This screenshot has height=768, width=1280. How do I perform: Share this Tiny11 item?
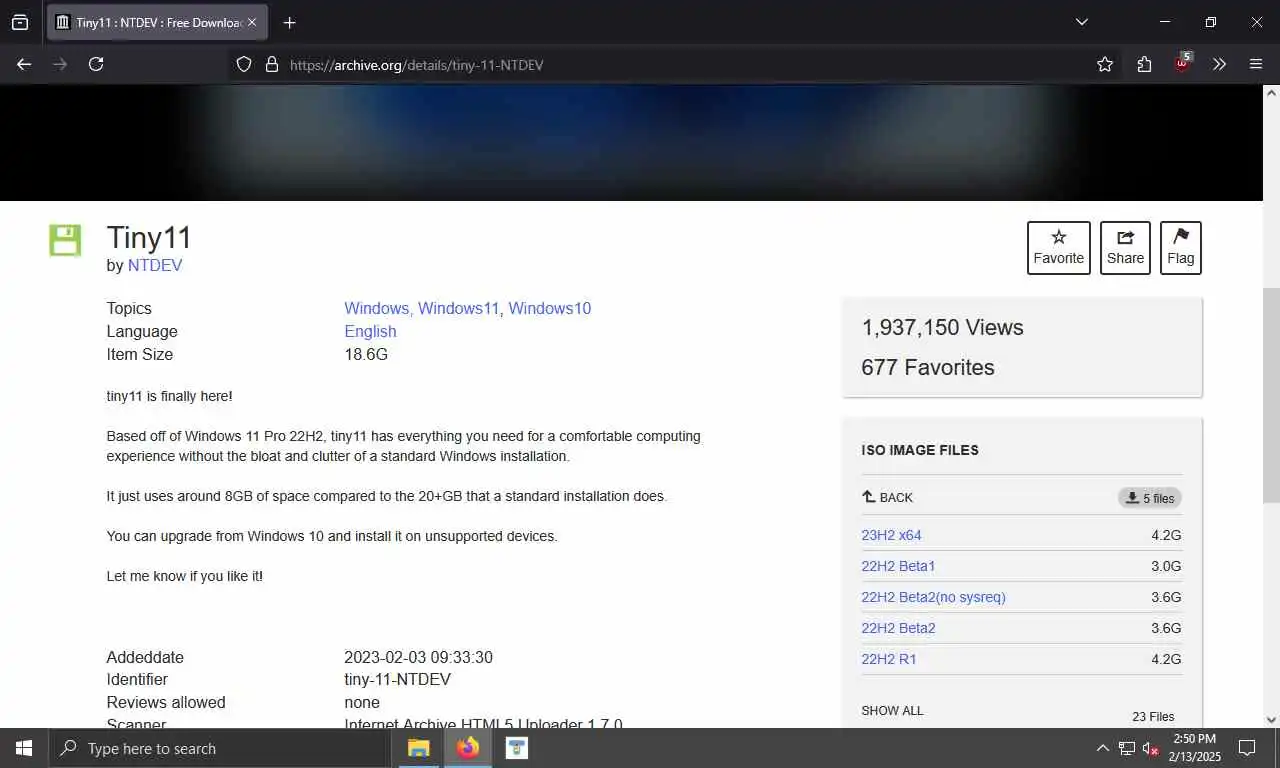tap(1125, 248)
